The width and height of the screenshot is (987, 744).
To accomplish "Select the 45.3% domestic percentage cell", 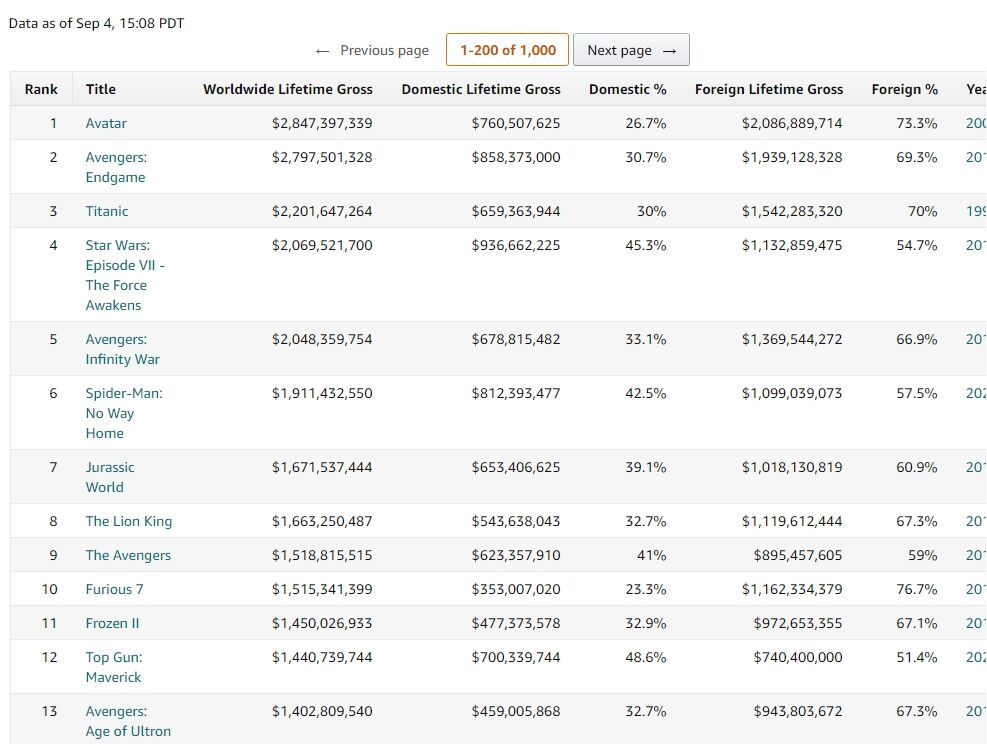I will click(646, 245).
